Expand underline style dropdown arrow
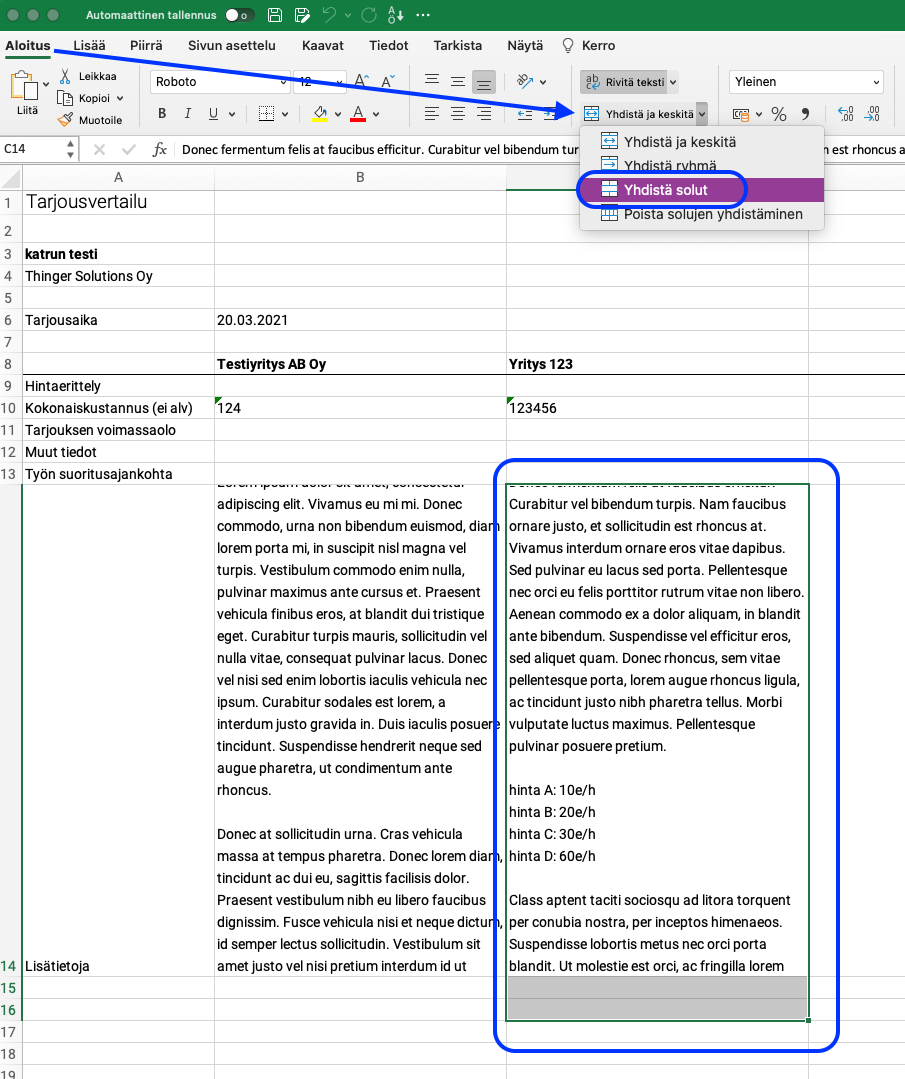Viewport: 905px width, 1079px height. click(x=232, y=114)
